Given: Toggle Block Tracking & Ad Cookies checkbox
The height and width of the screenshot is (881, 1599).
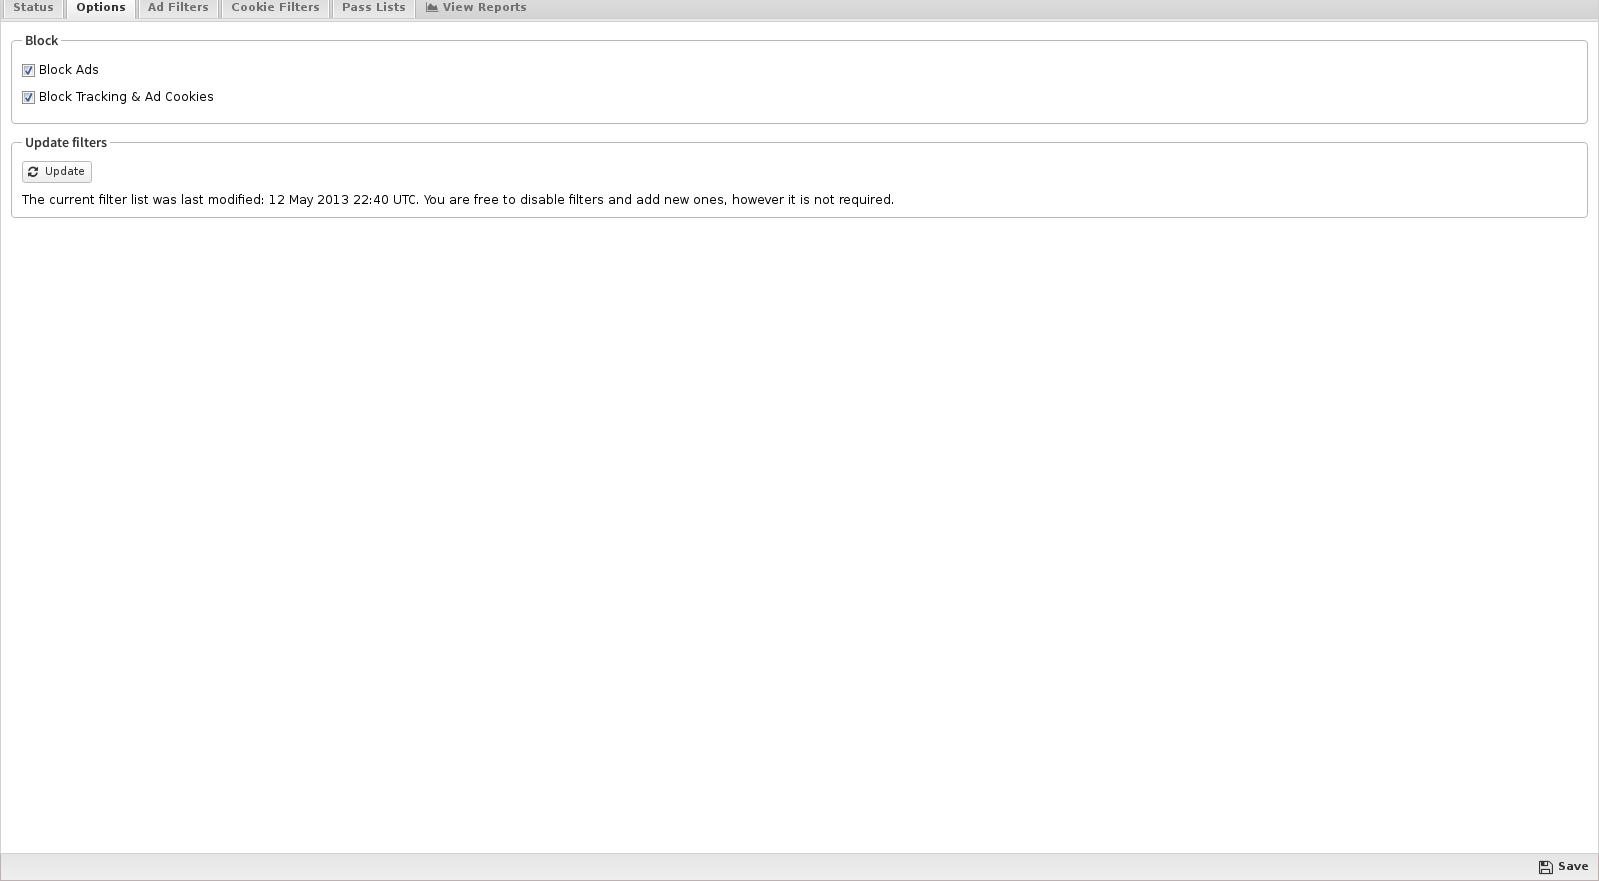Looking at the screenshot, I should [28, 97].
